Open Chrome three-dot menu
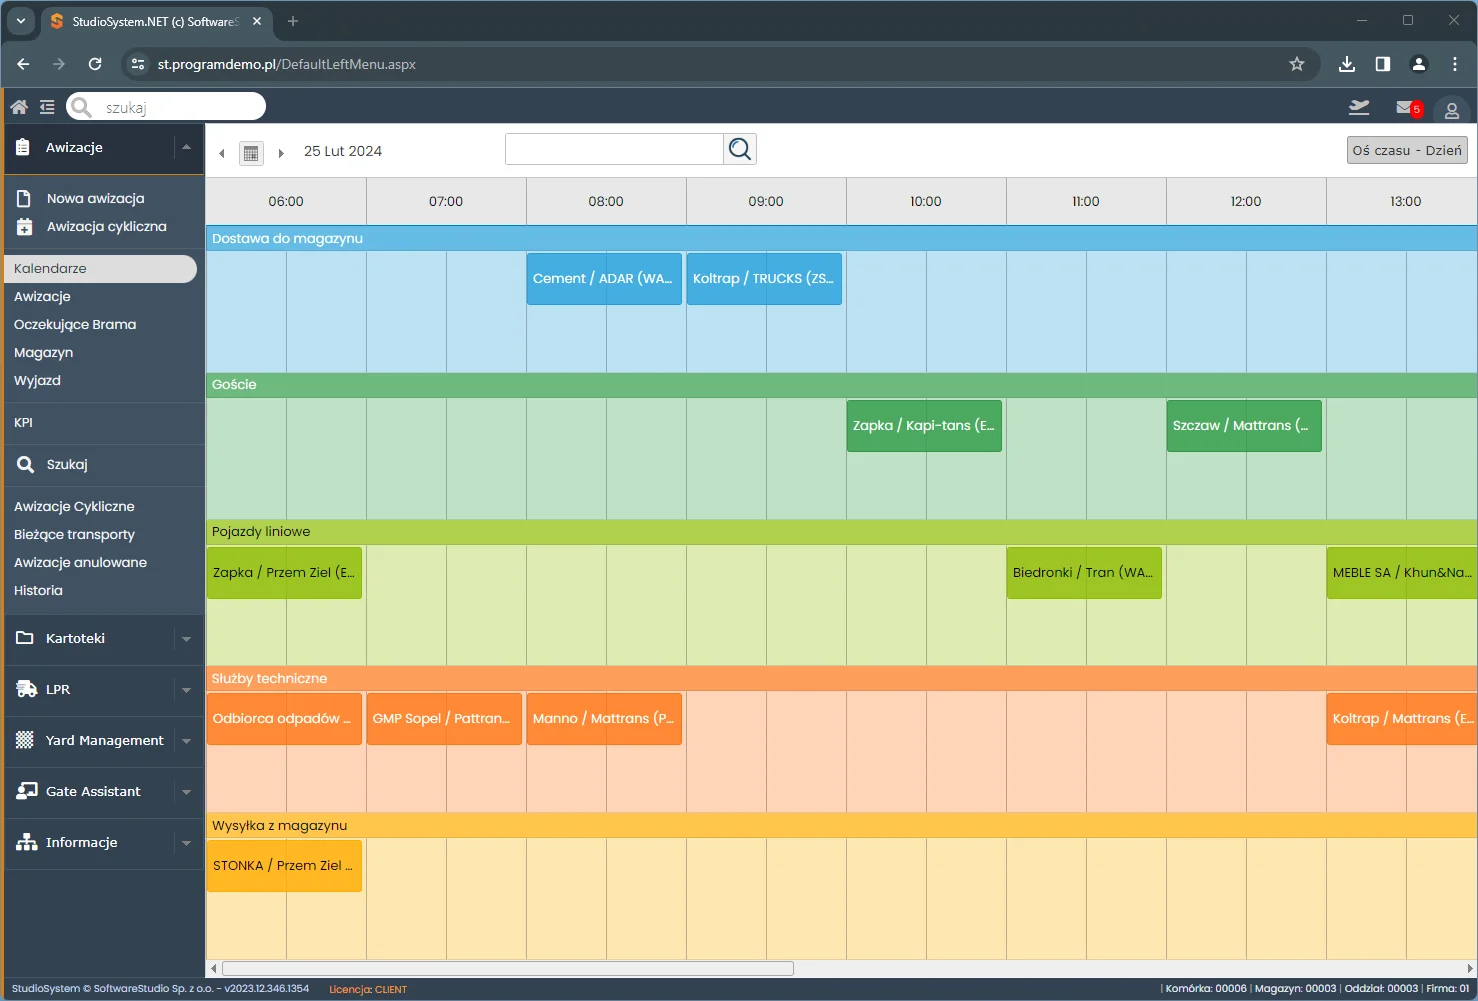This screenshot has height=1001, width=1478. click(1455, 64)
